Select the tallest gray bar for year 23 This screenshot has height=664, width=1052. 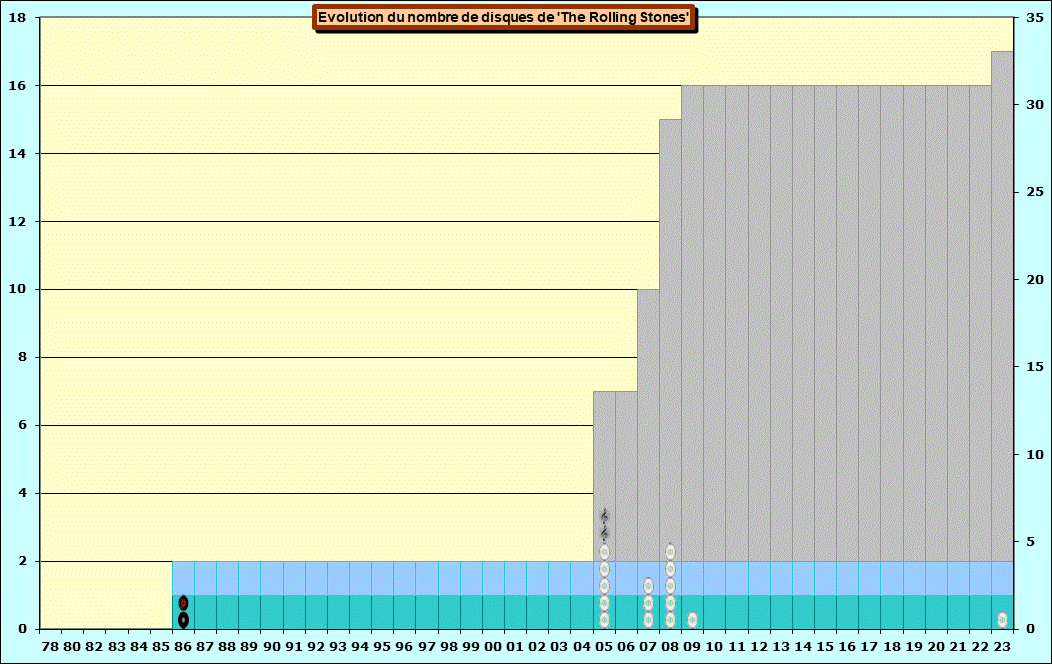point(1002,306)
